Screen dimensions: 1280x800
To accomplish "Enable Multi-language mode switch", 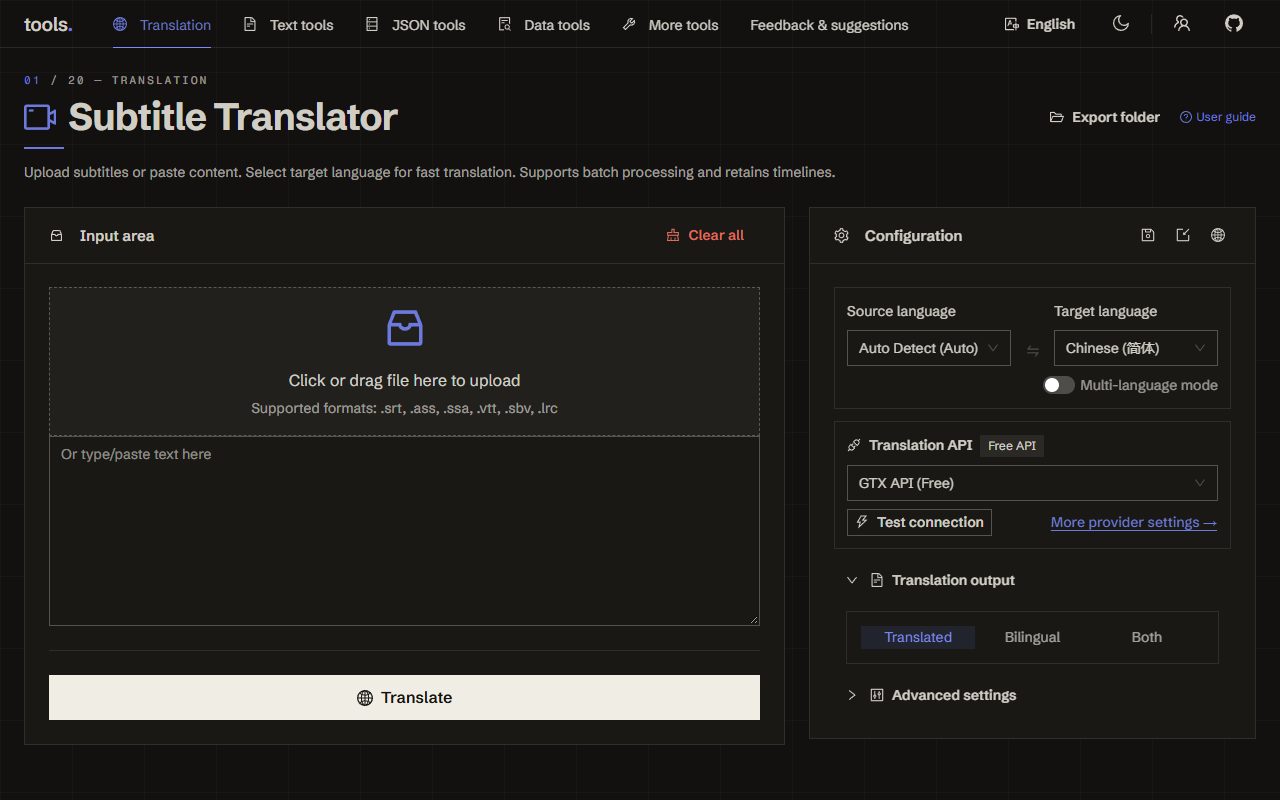I will 1059,385.
